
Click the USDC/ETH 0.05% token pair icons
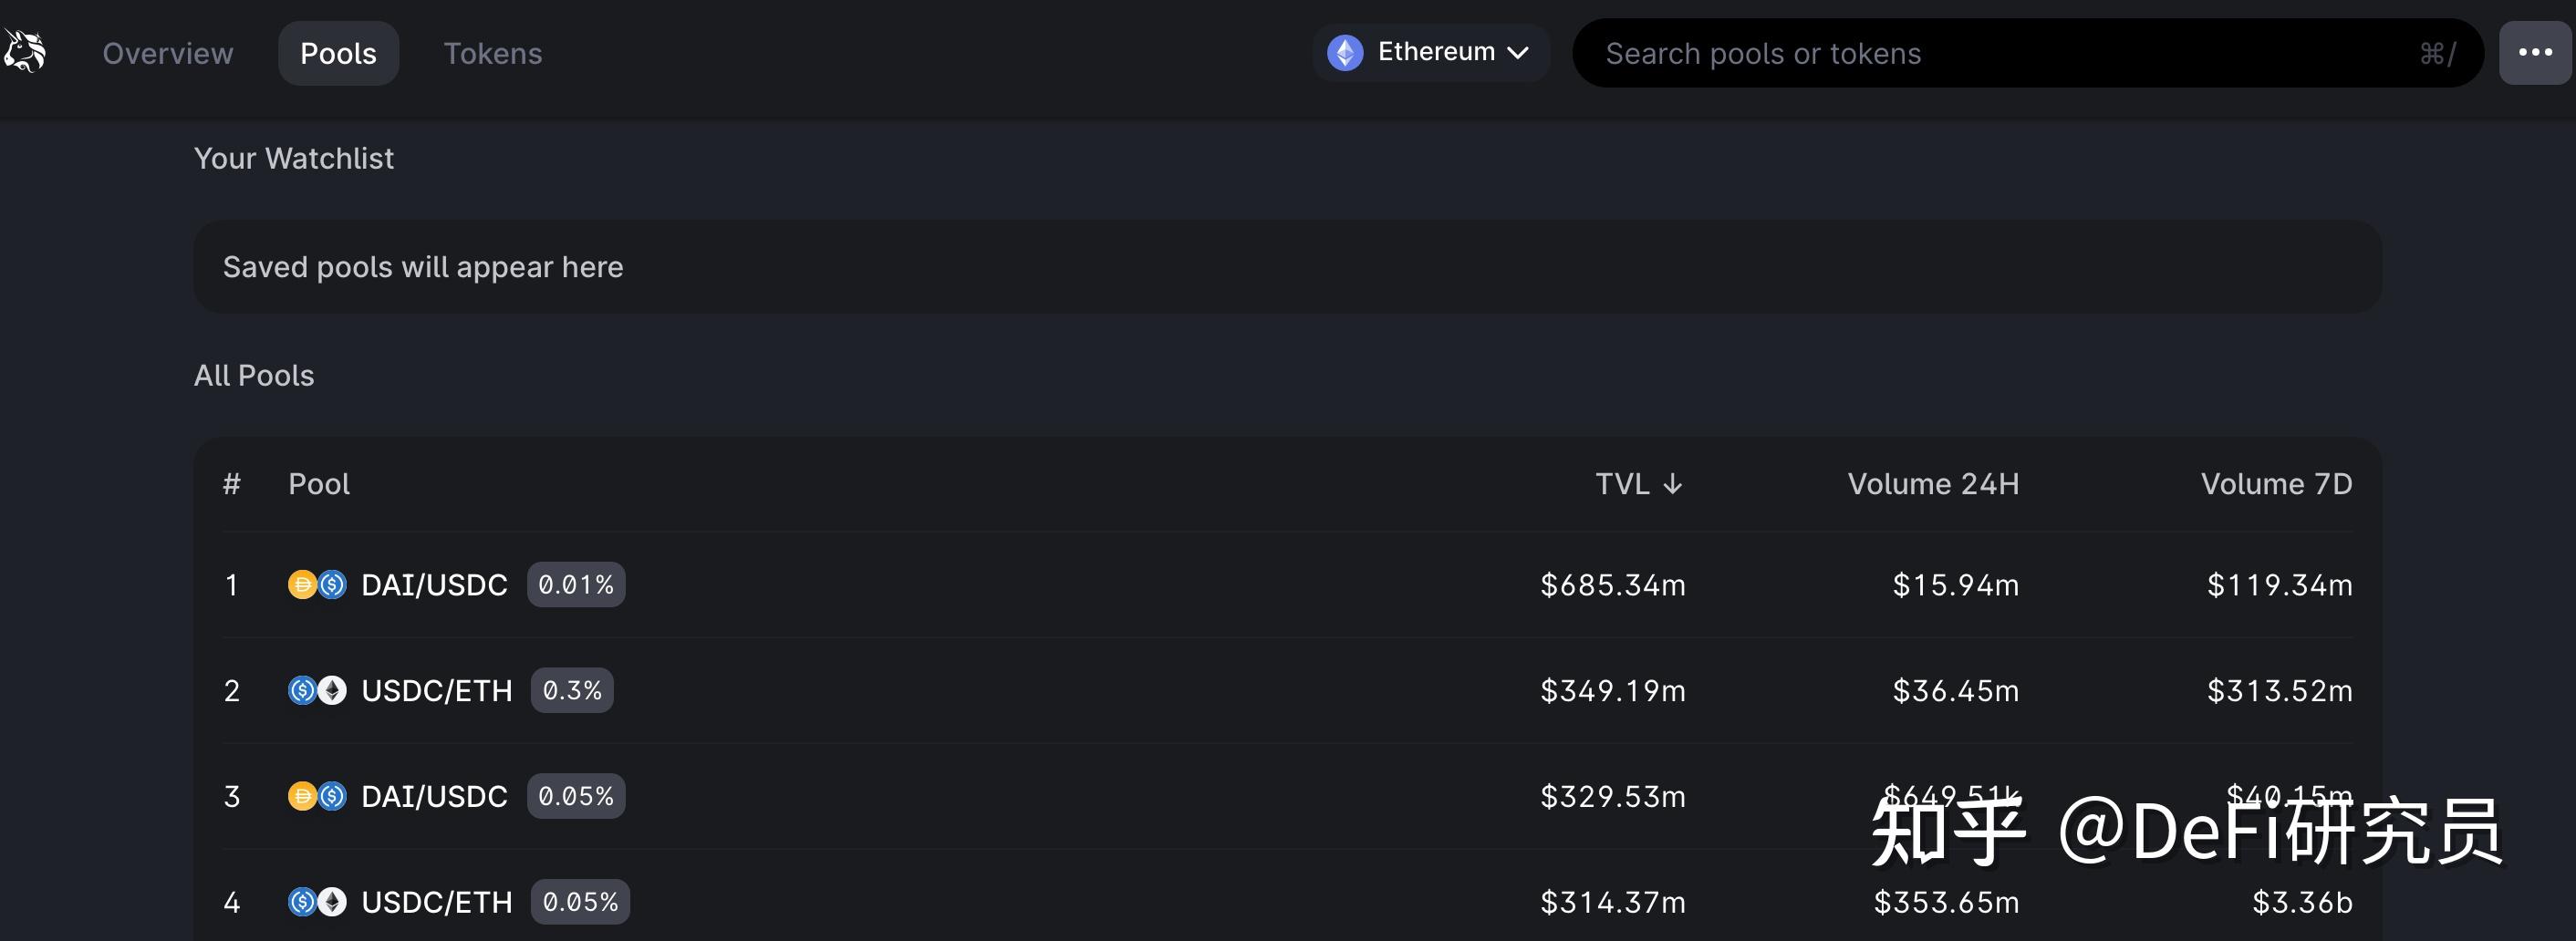click(317, 902)
